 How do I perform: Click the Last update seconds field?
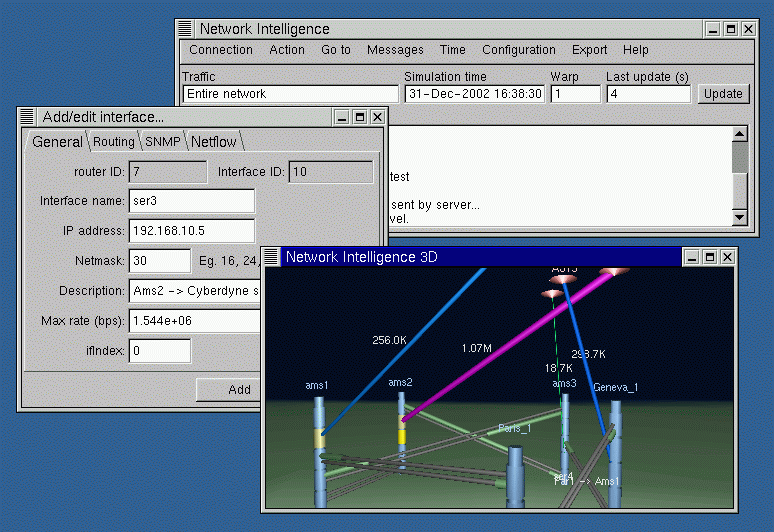(x=648, y=94)
